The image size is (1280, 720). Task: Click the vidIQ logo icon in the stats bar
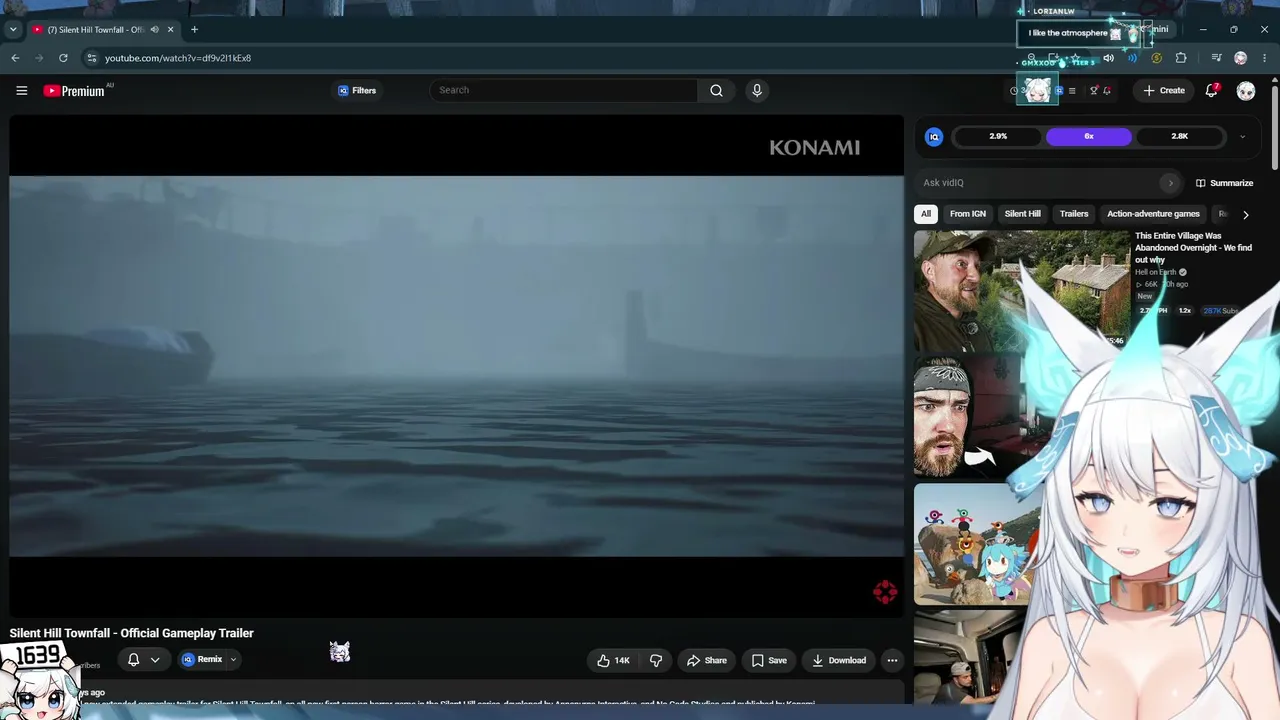click(934, 137)
